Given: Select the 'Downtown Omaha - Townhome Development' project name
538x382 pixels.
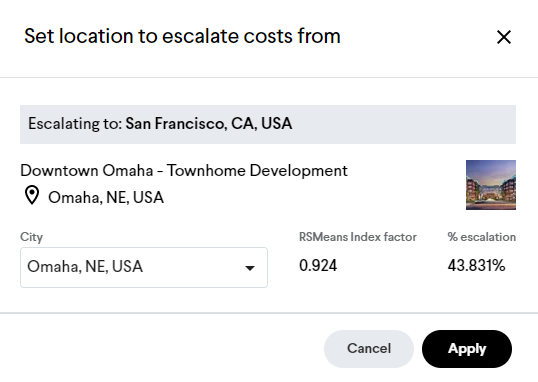Looking at the screenshot, I should [184, 171].
